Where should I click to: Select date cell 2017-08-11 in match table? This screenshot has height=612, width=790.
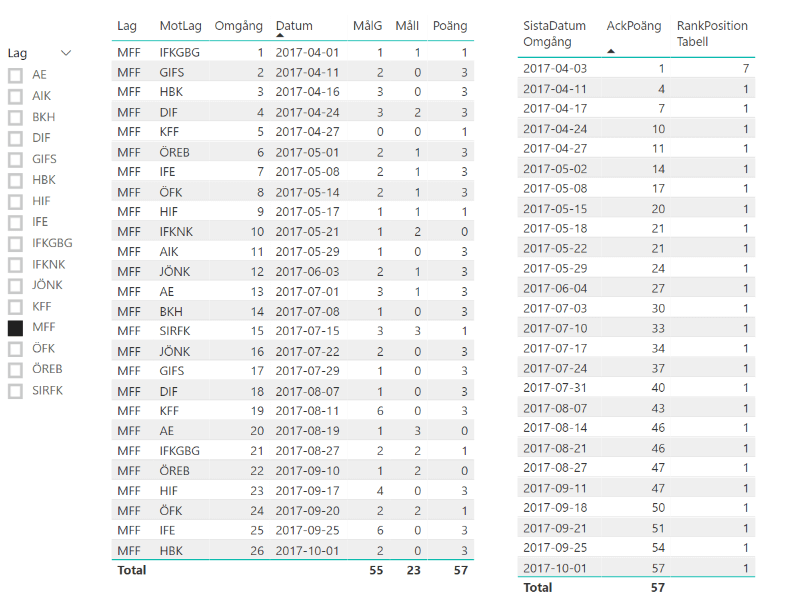point(307,411)
